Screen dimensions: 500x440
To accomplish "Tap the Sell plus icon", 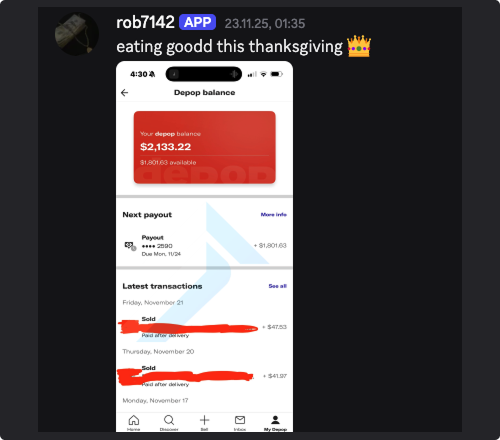I will click(204, 420).
